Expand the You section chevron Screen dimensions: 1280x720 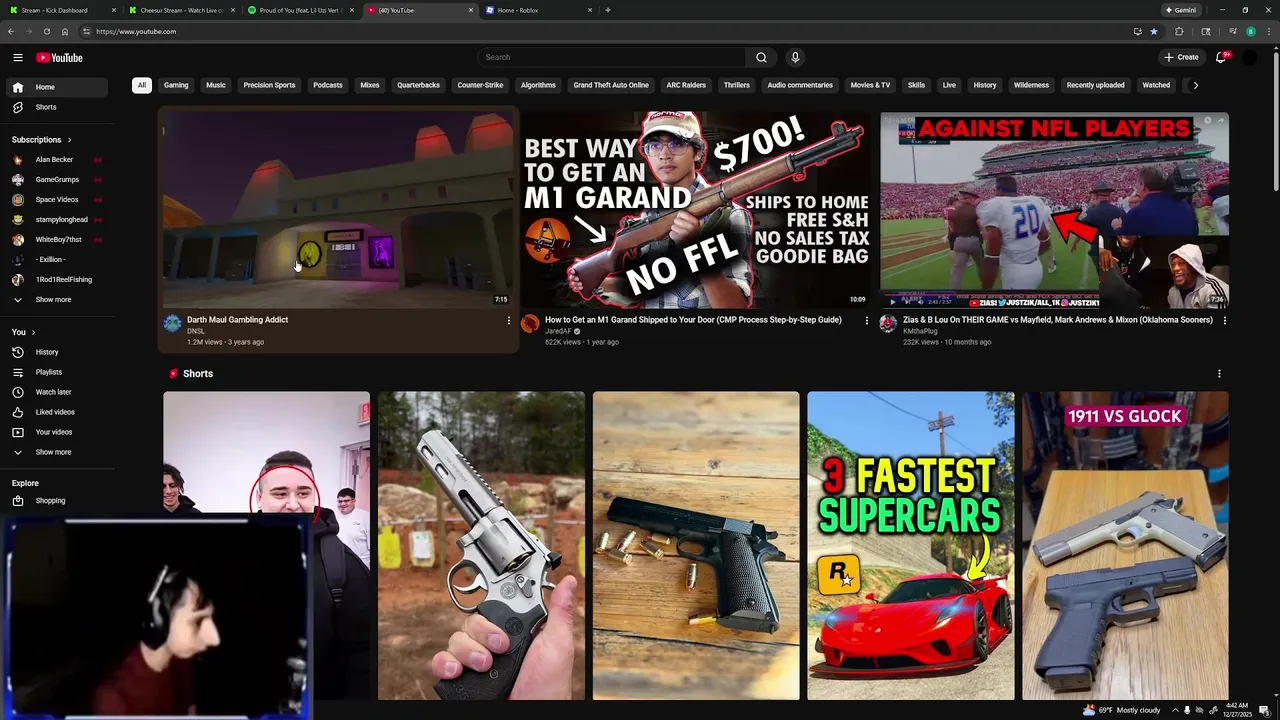tap(33, 332)
